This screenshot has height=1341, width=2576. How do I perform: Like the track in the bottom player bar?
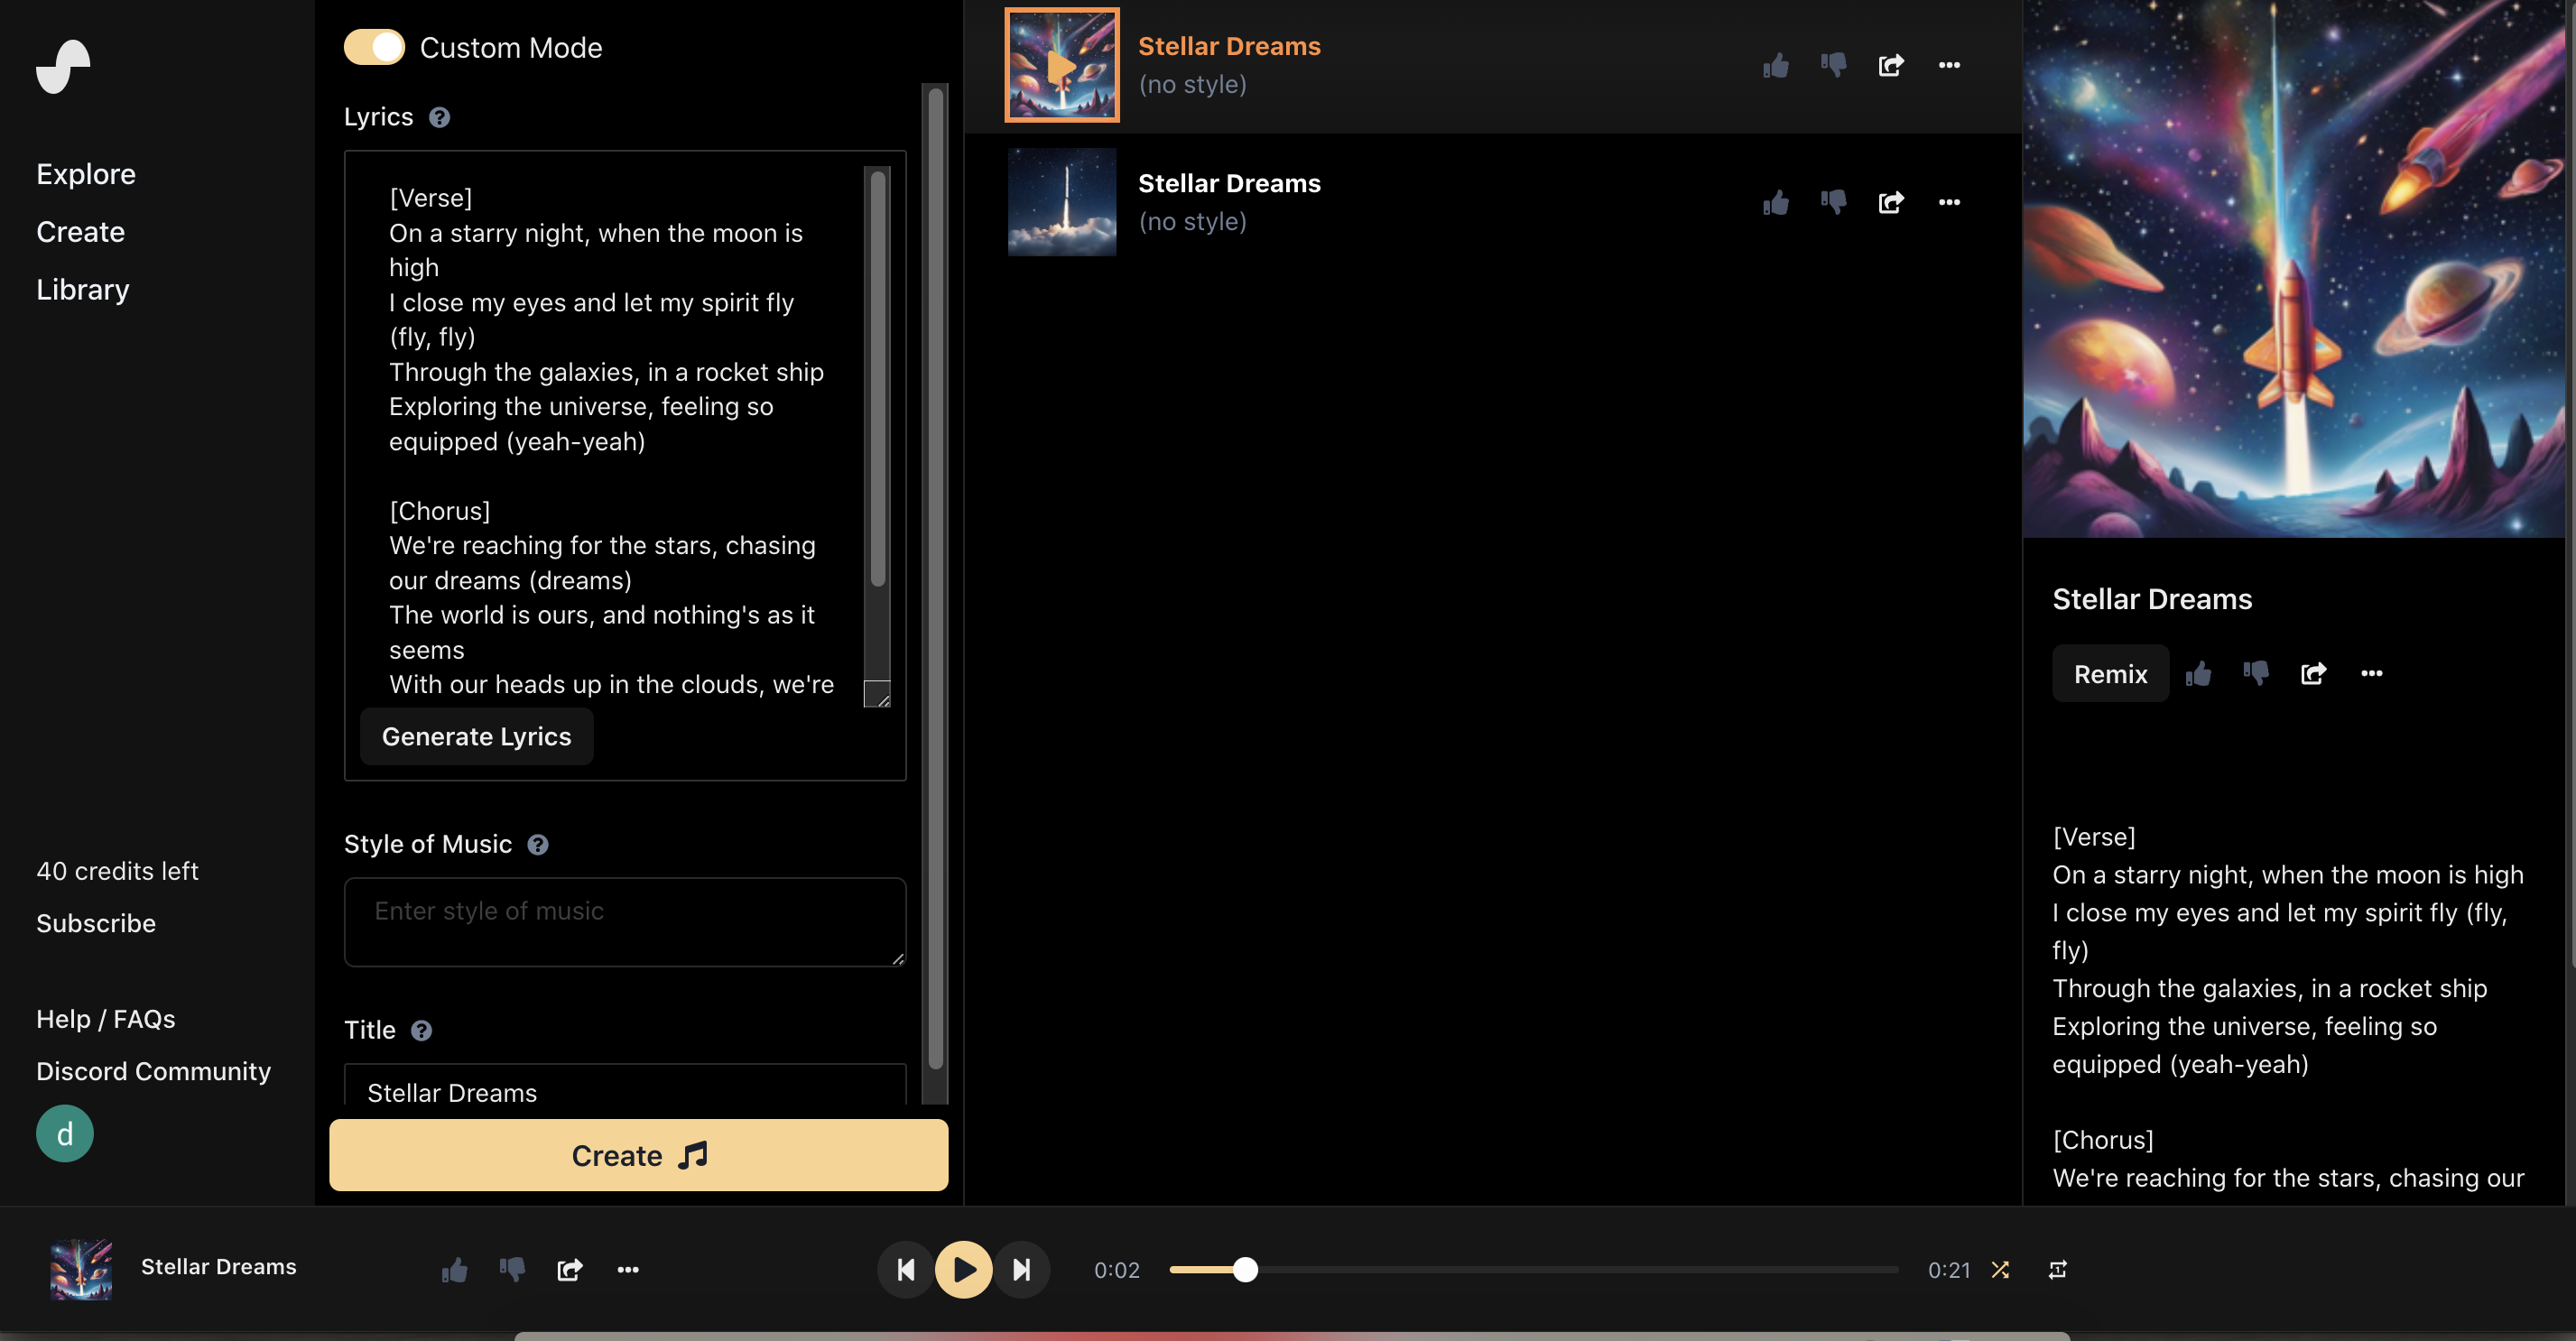point(454,1270)
